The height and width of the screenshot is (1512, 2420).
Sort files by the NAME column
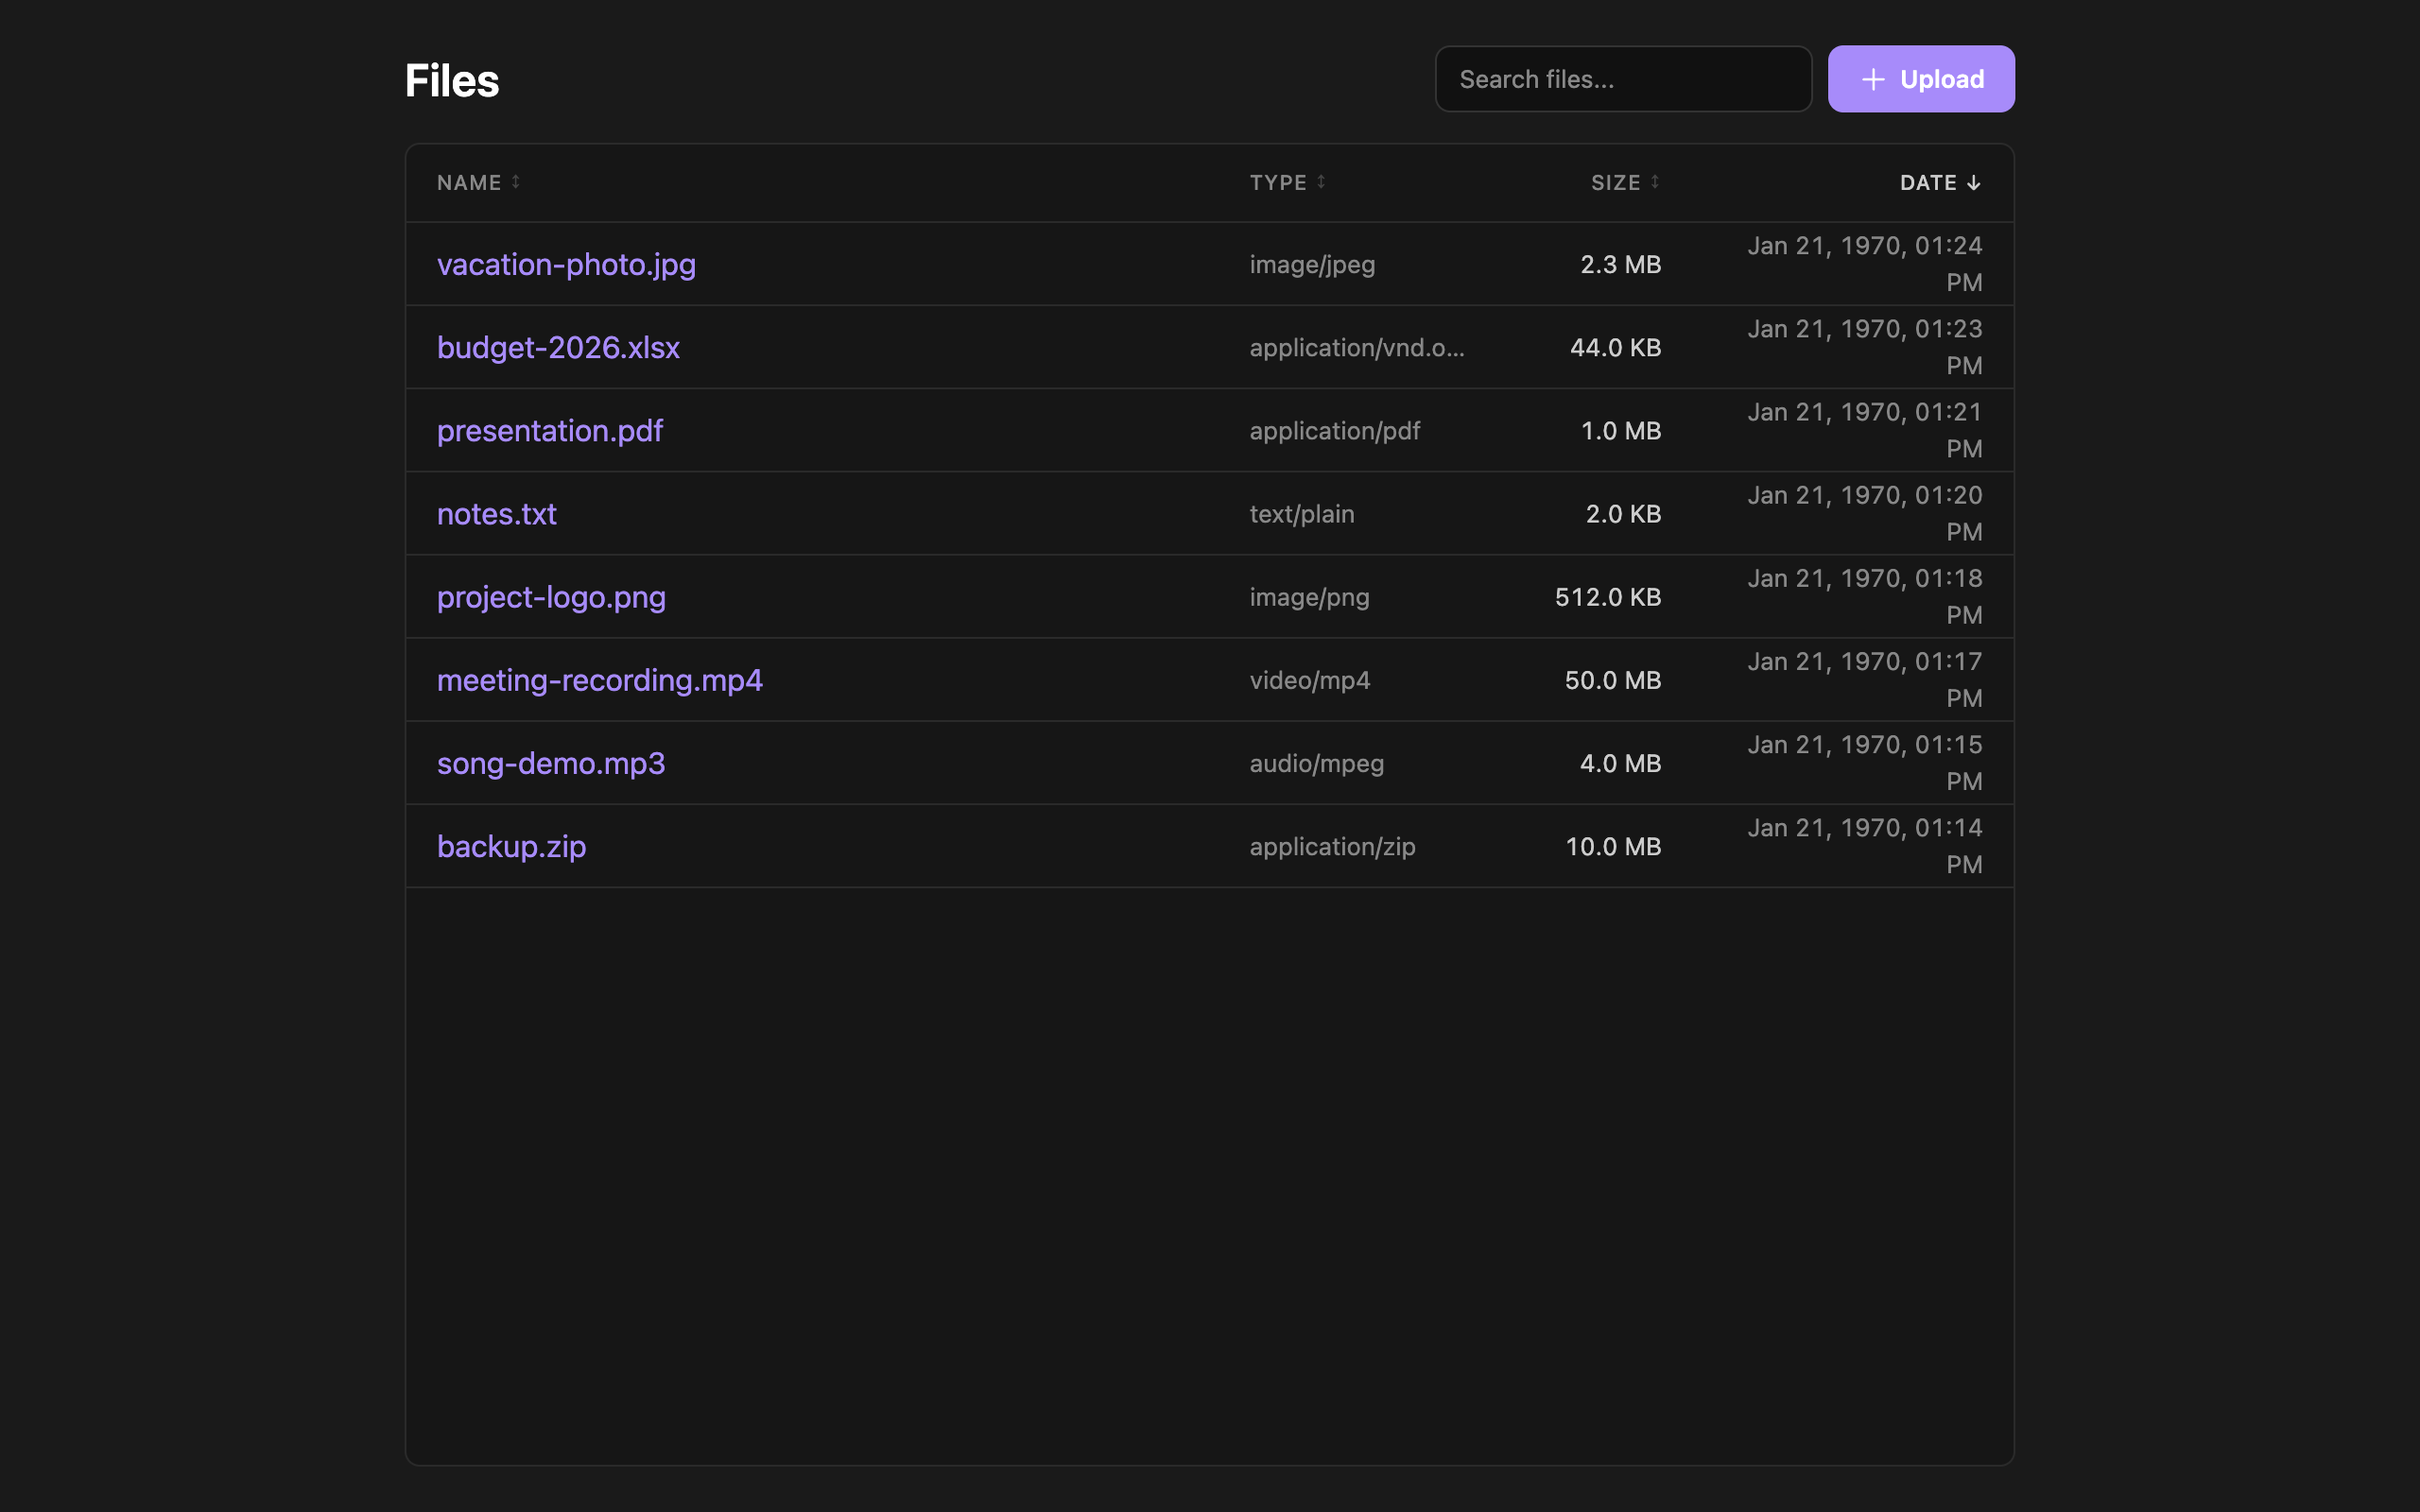tap(470, 182)
